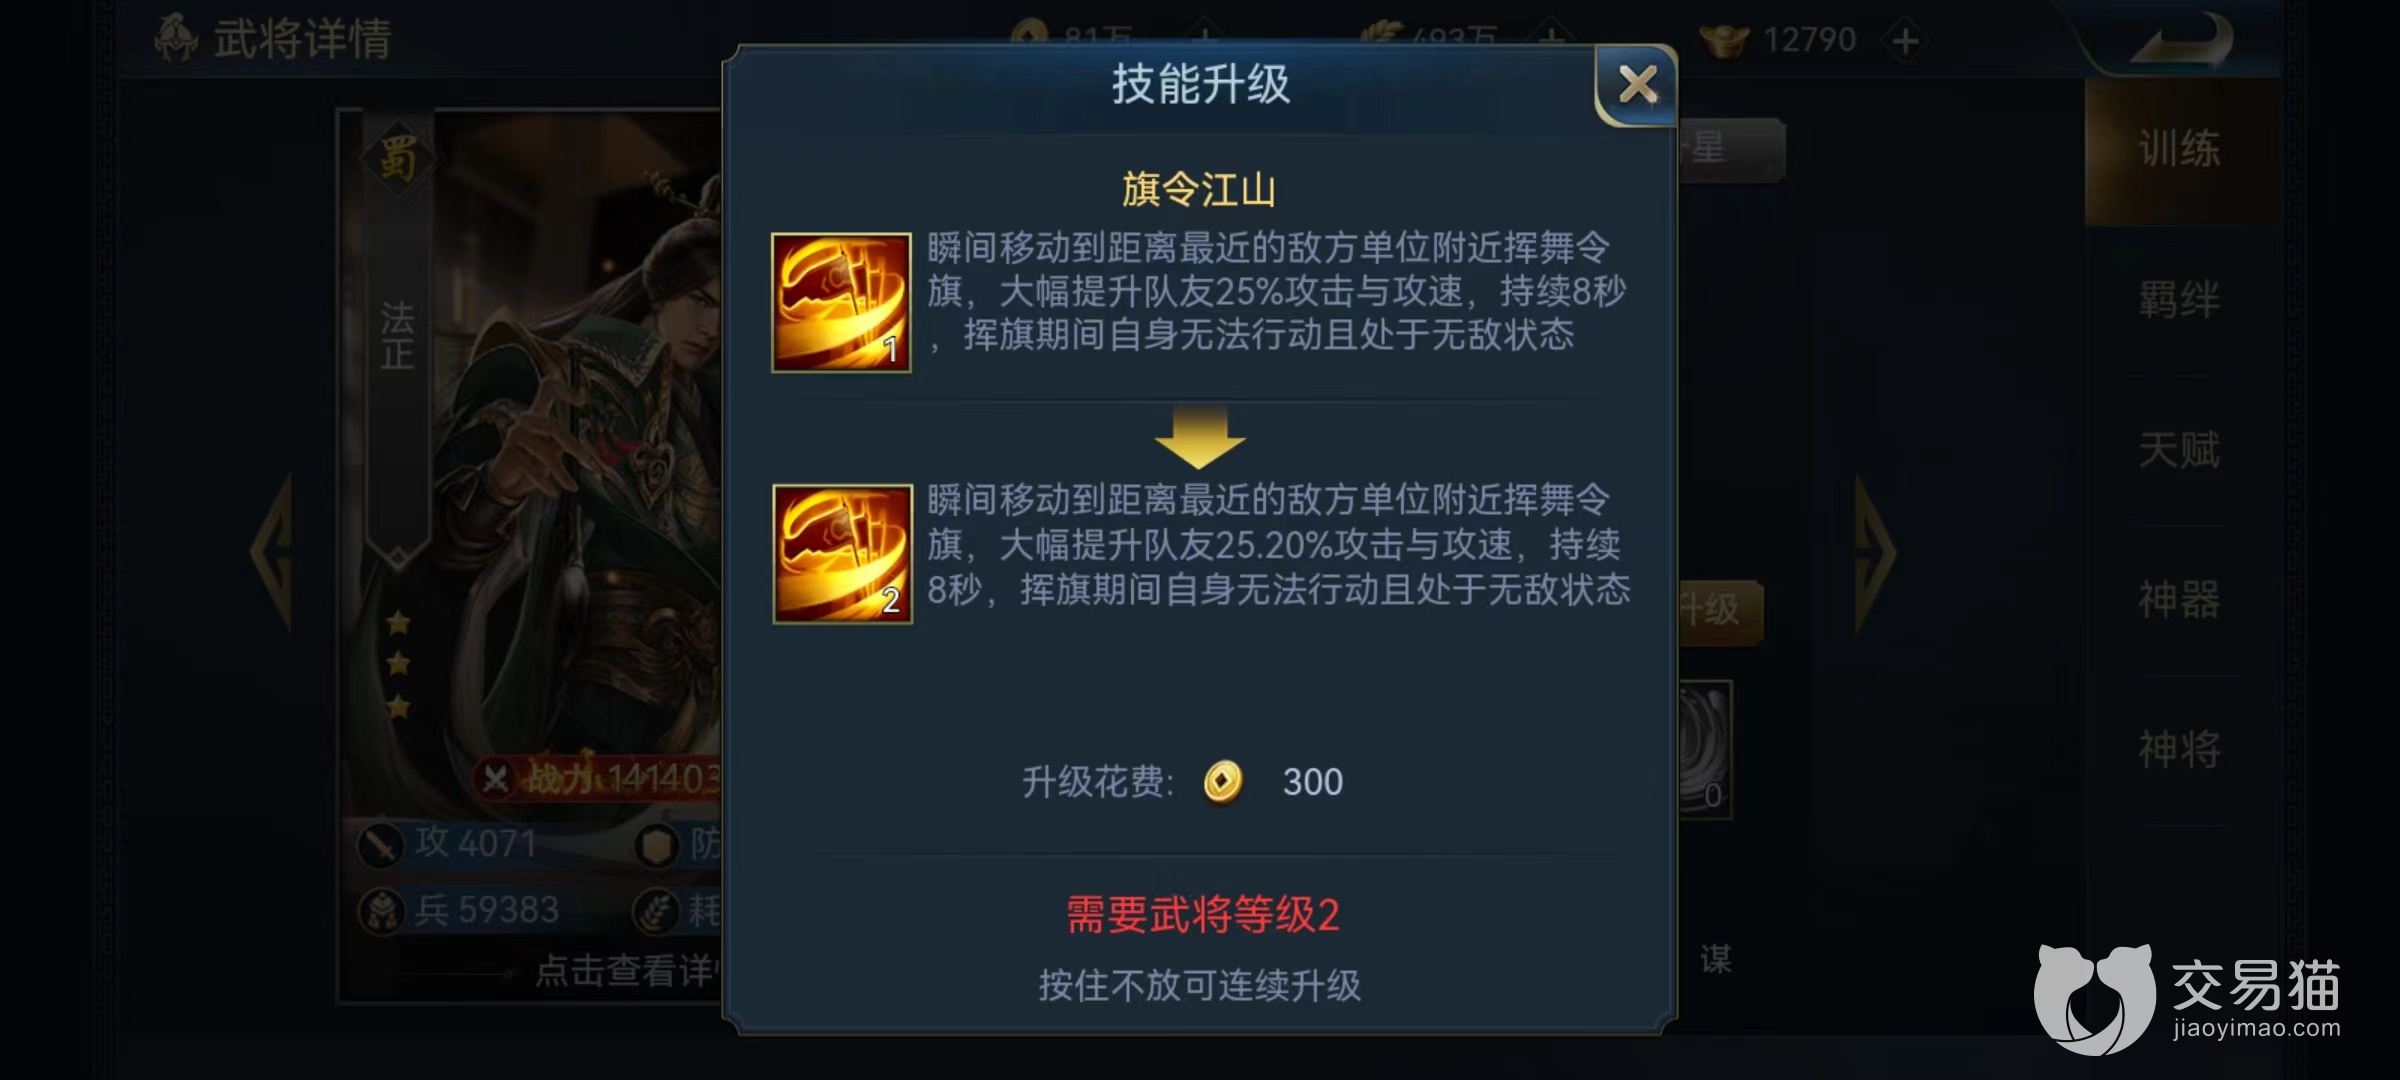The width and height of the screenshot is (2400, 1080).
Task: Click the gold coin cost icon
Action: coord(1222,781)
